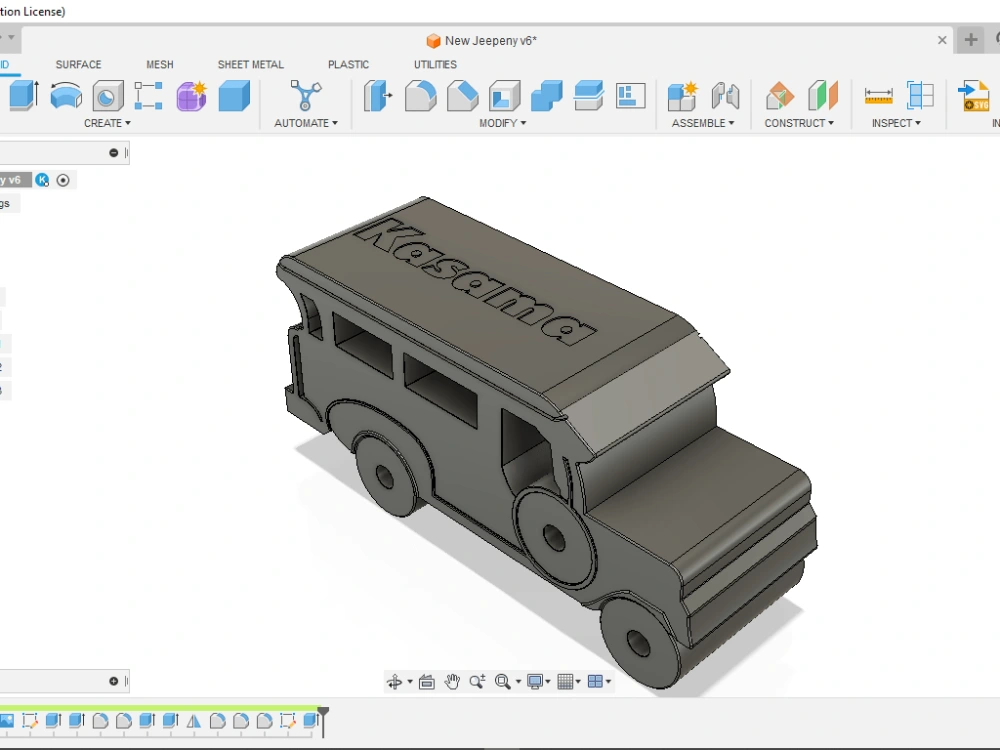The width and height of the screenshot is (1000, 750).
Task: Open the Grid and Snaps dropdown arrow
Action: tap(578, 682)
